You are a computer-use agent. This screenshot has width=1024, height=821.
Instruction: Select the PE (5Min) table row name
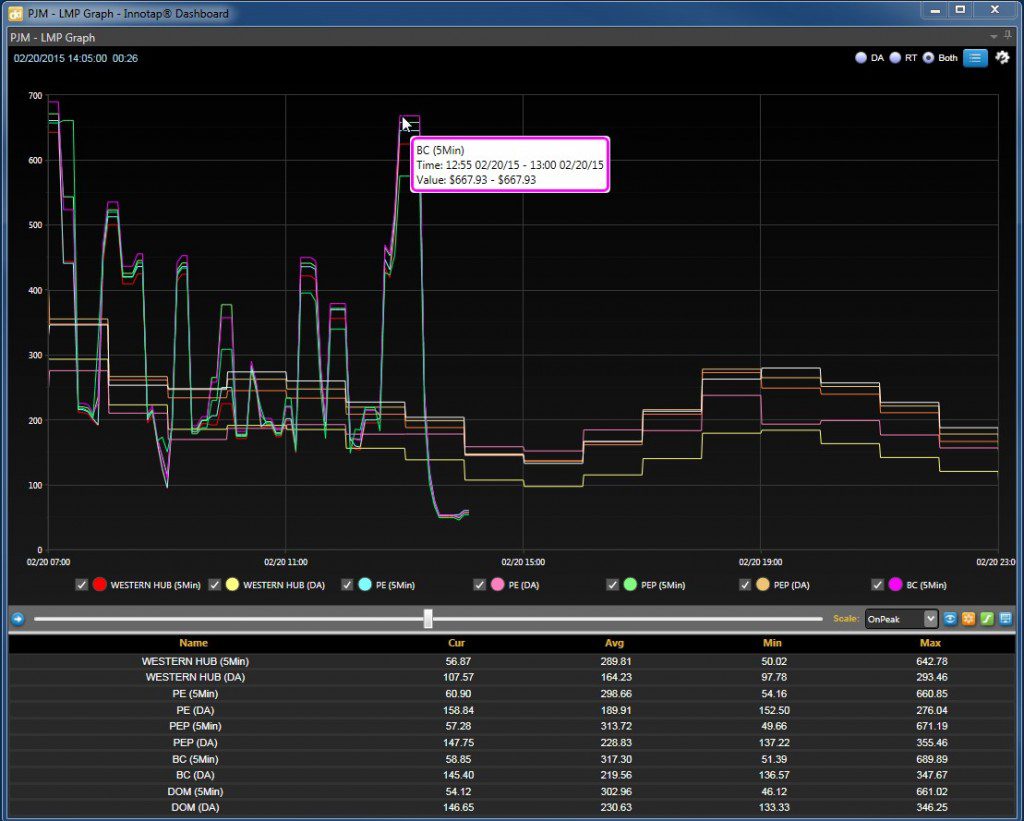coord(195,694)
